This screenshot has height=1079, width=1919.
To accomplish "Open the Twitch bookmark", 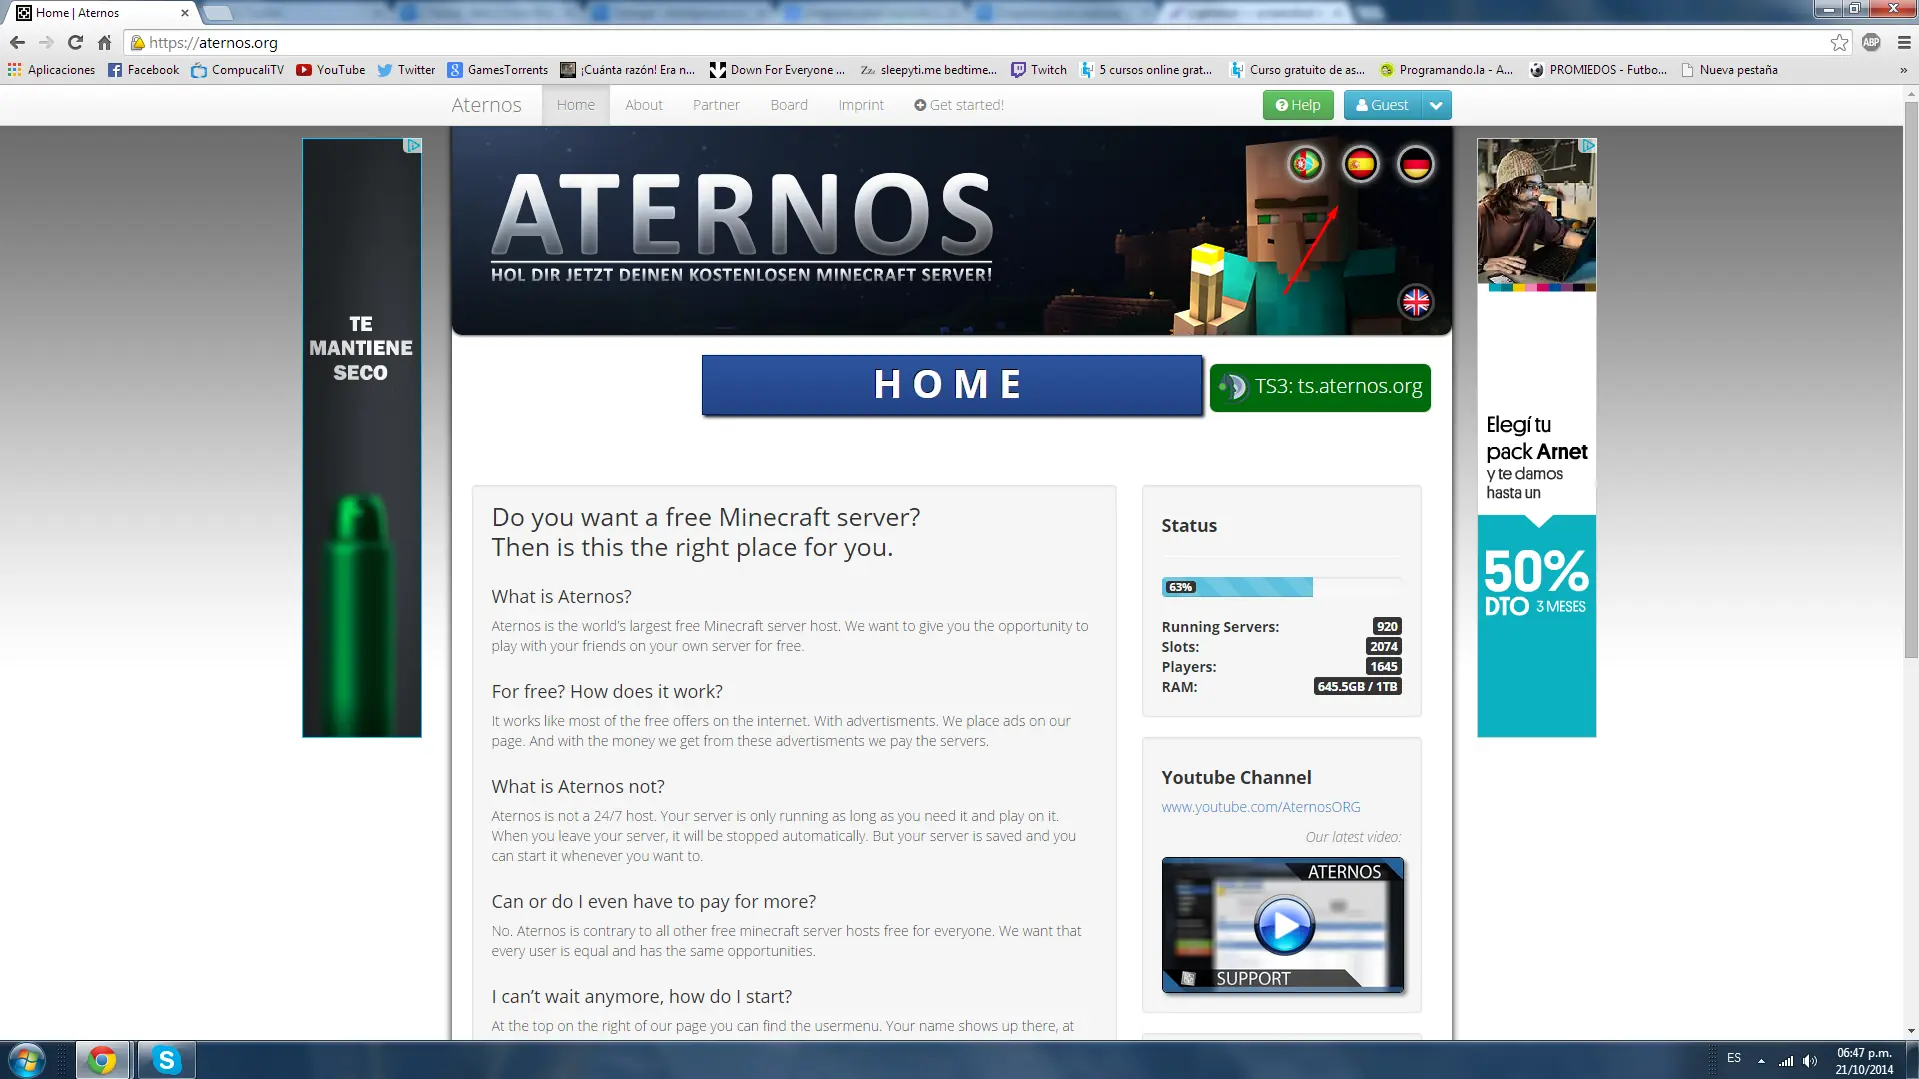I will point(1039,70).
